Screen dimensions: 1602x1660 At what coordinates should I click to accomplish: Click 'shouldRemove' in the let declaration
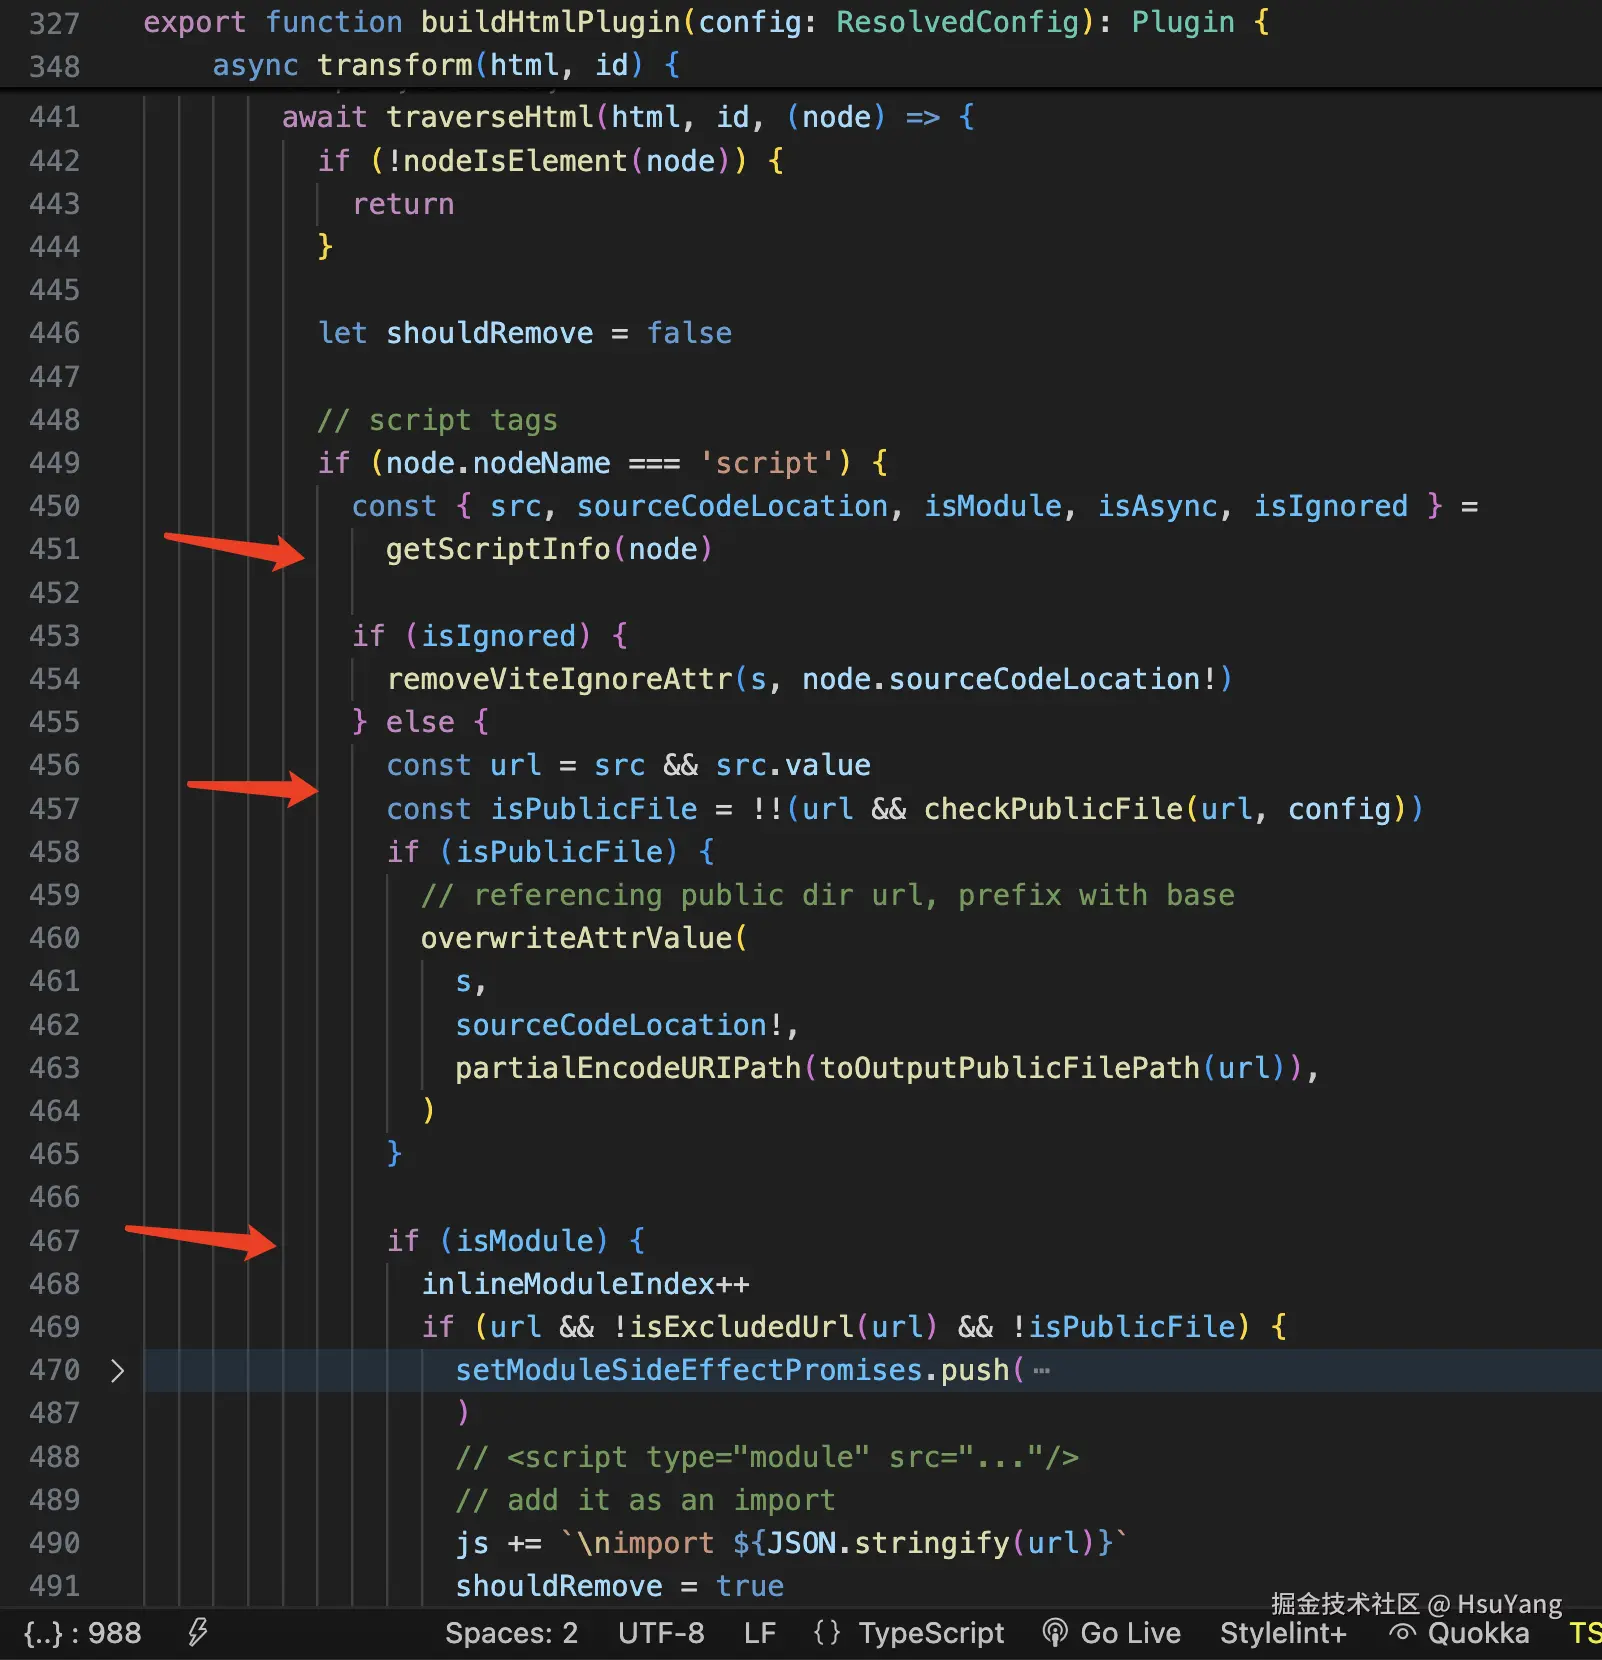point(490,333)
